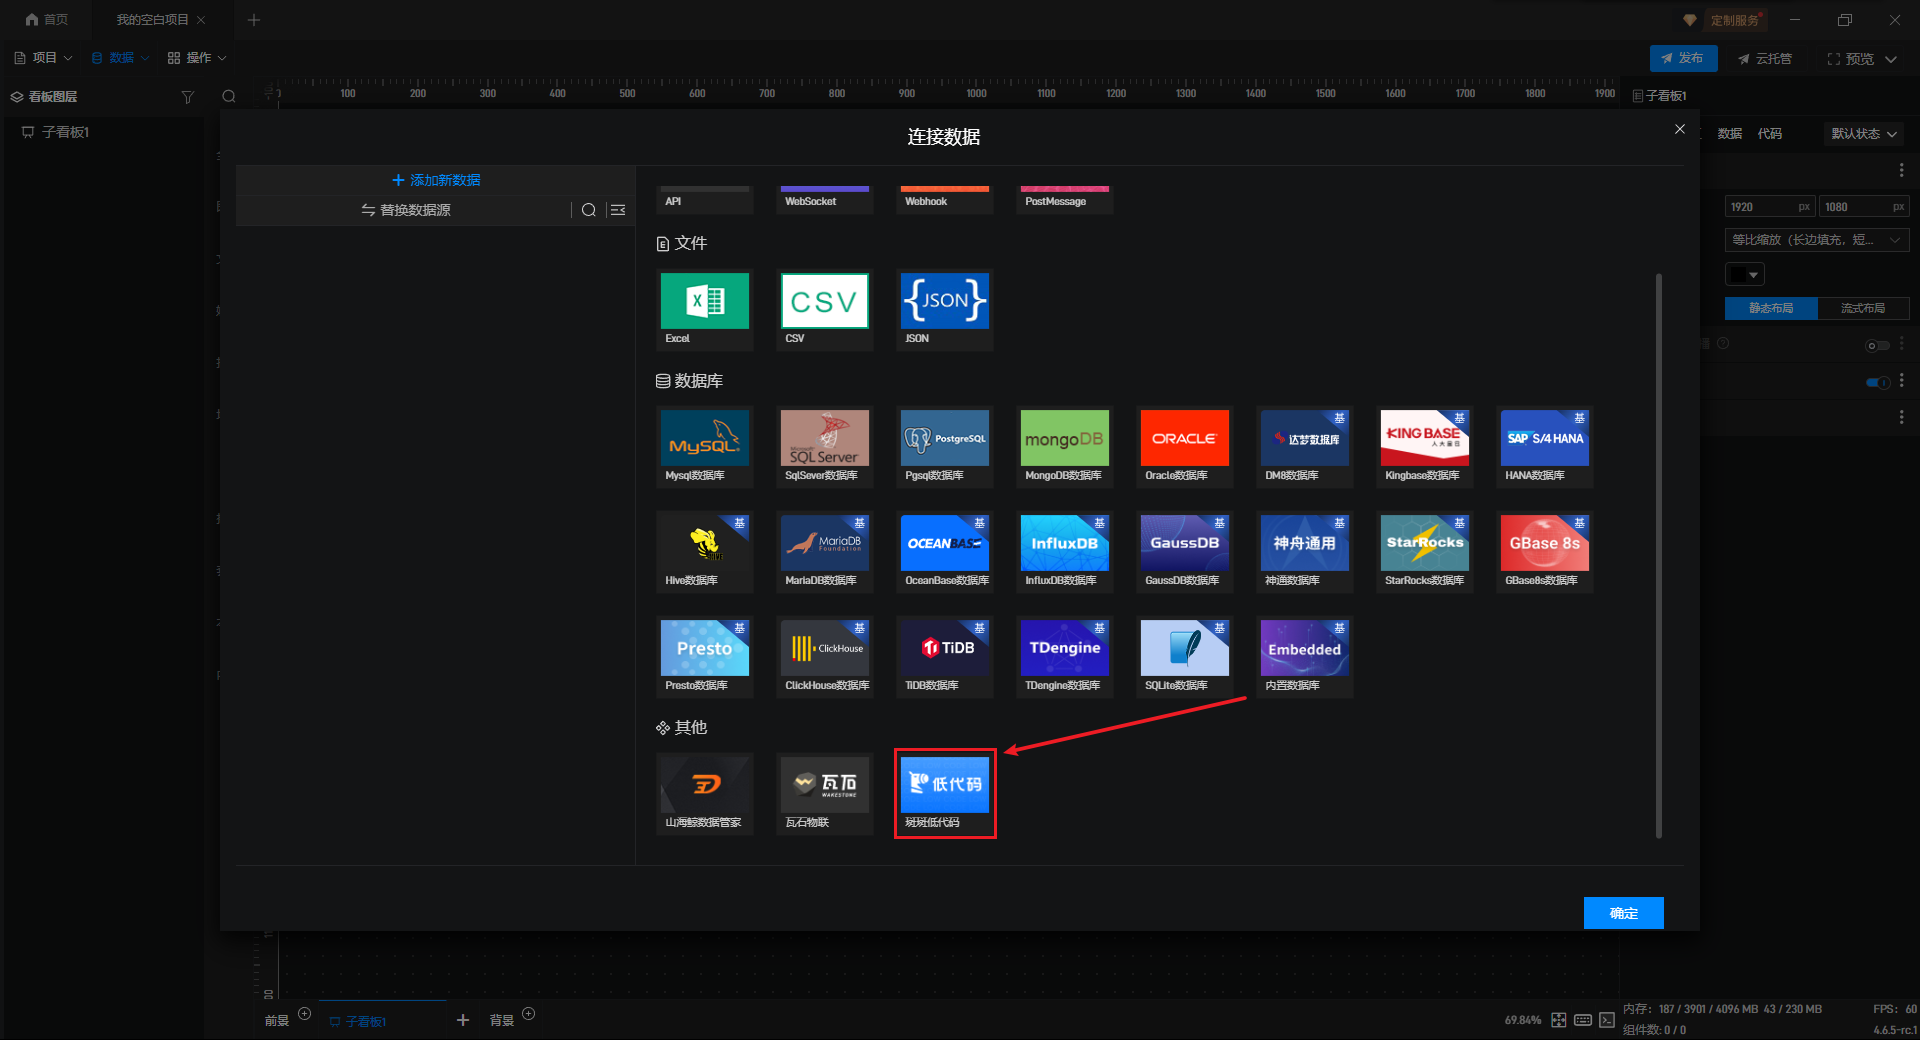Pick the MongoDB database tile
1920x1040 pixels.
(x=1064, y=439)
